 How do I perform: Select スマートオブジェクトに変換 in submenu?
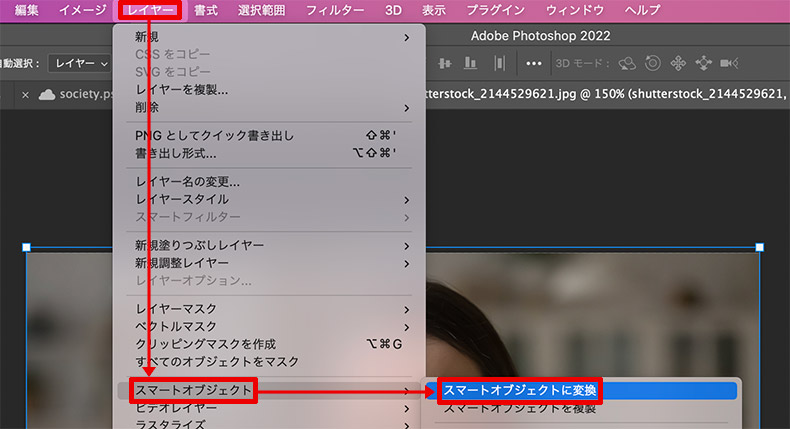(581, 390)
